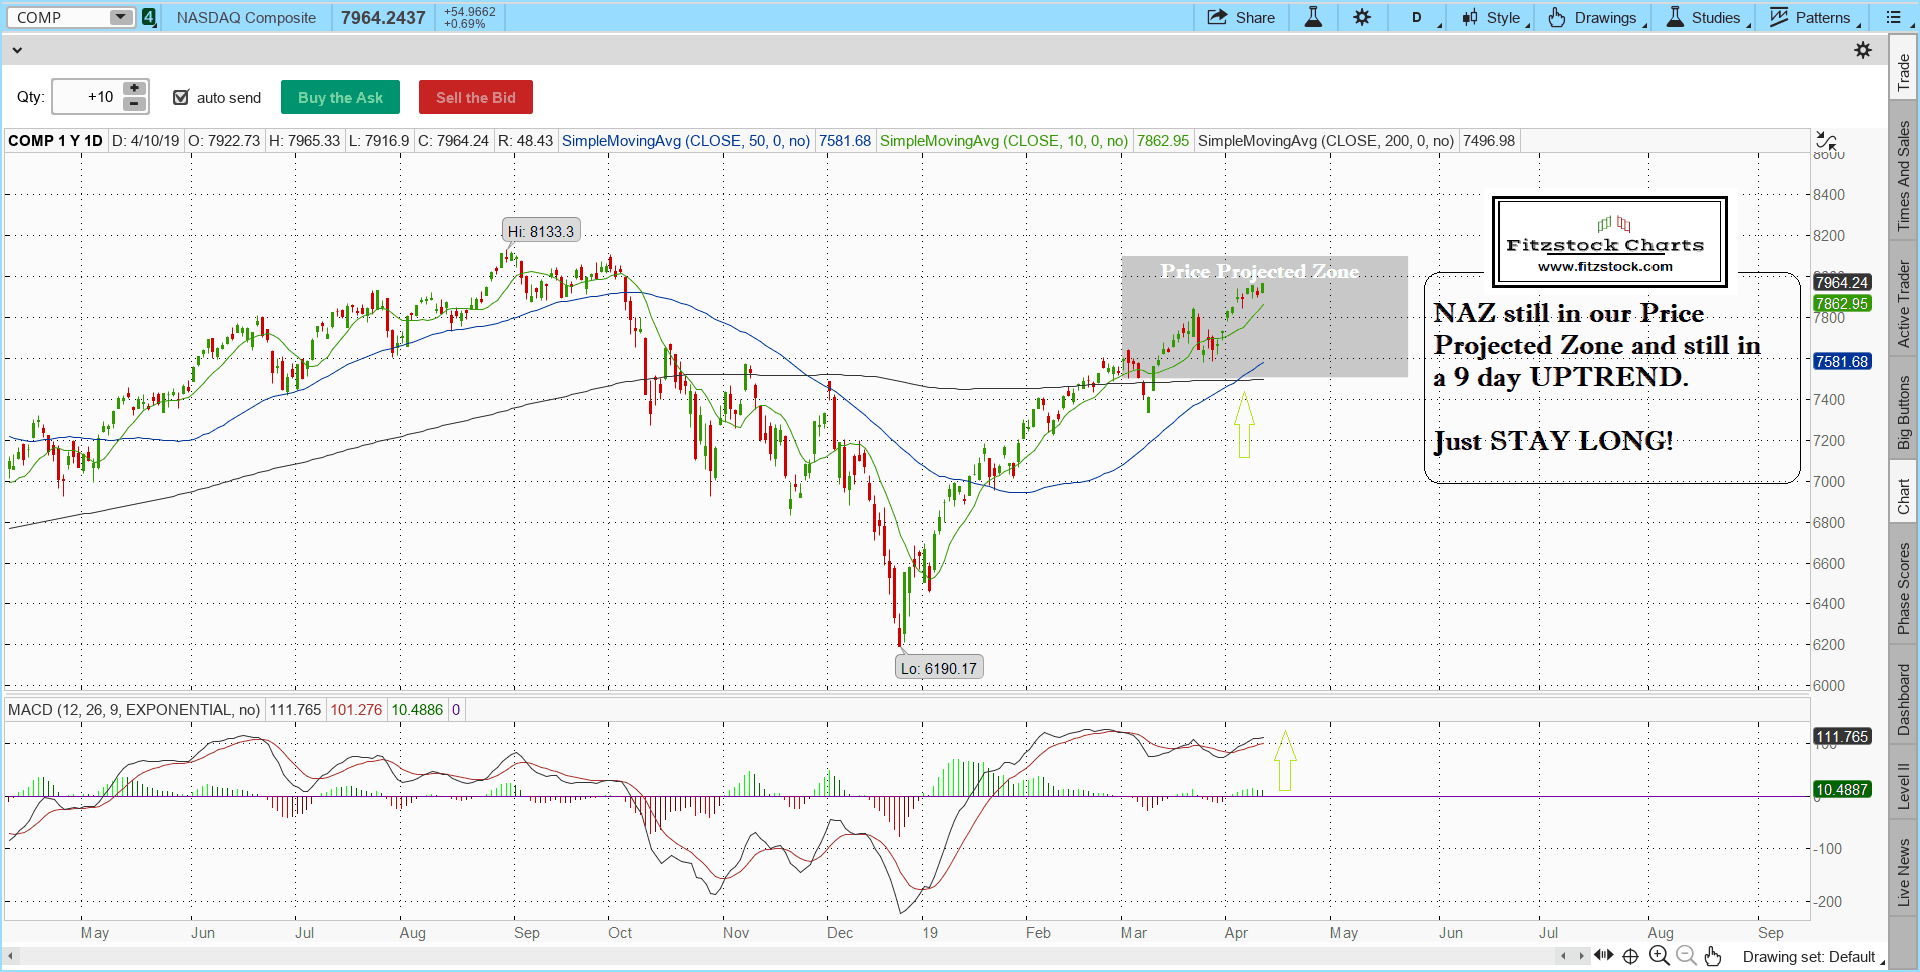Screen dimensions: 1920x972
Task: Switch to the Active Trader side tab
Action: point(1904,304)
